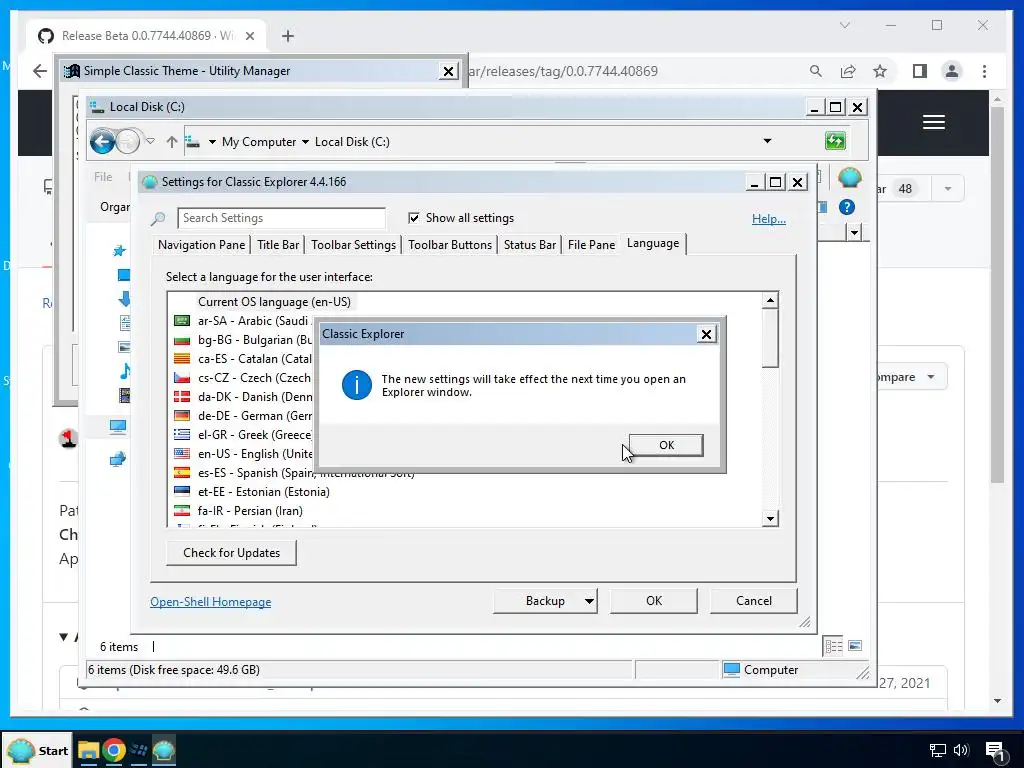Click Check for Updates button
The height and width of the screenshot is (768, 1024).
pos(231,552)
